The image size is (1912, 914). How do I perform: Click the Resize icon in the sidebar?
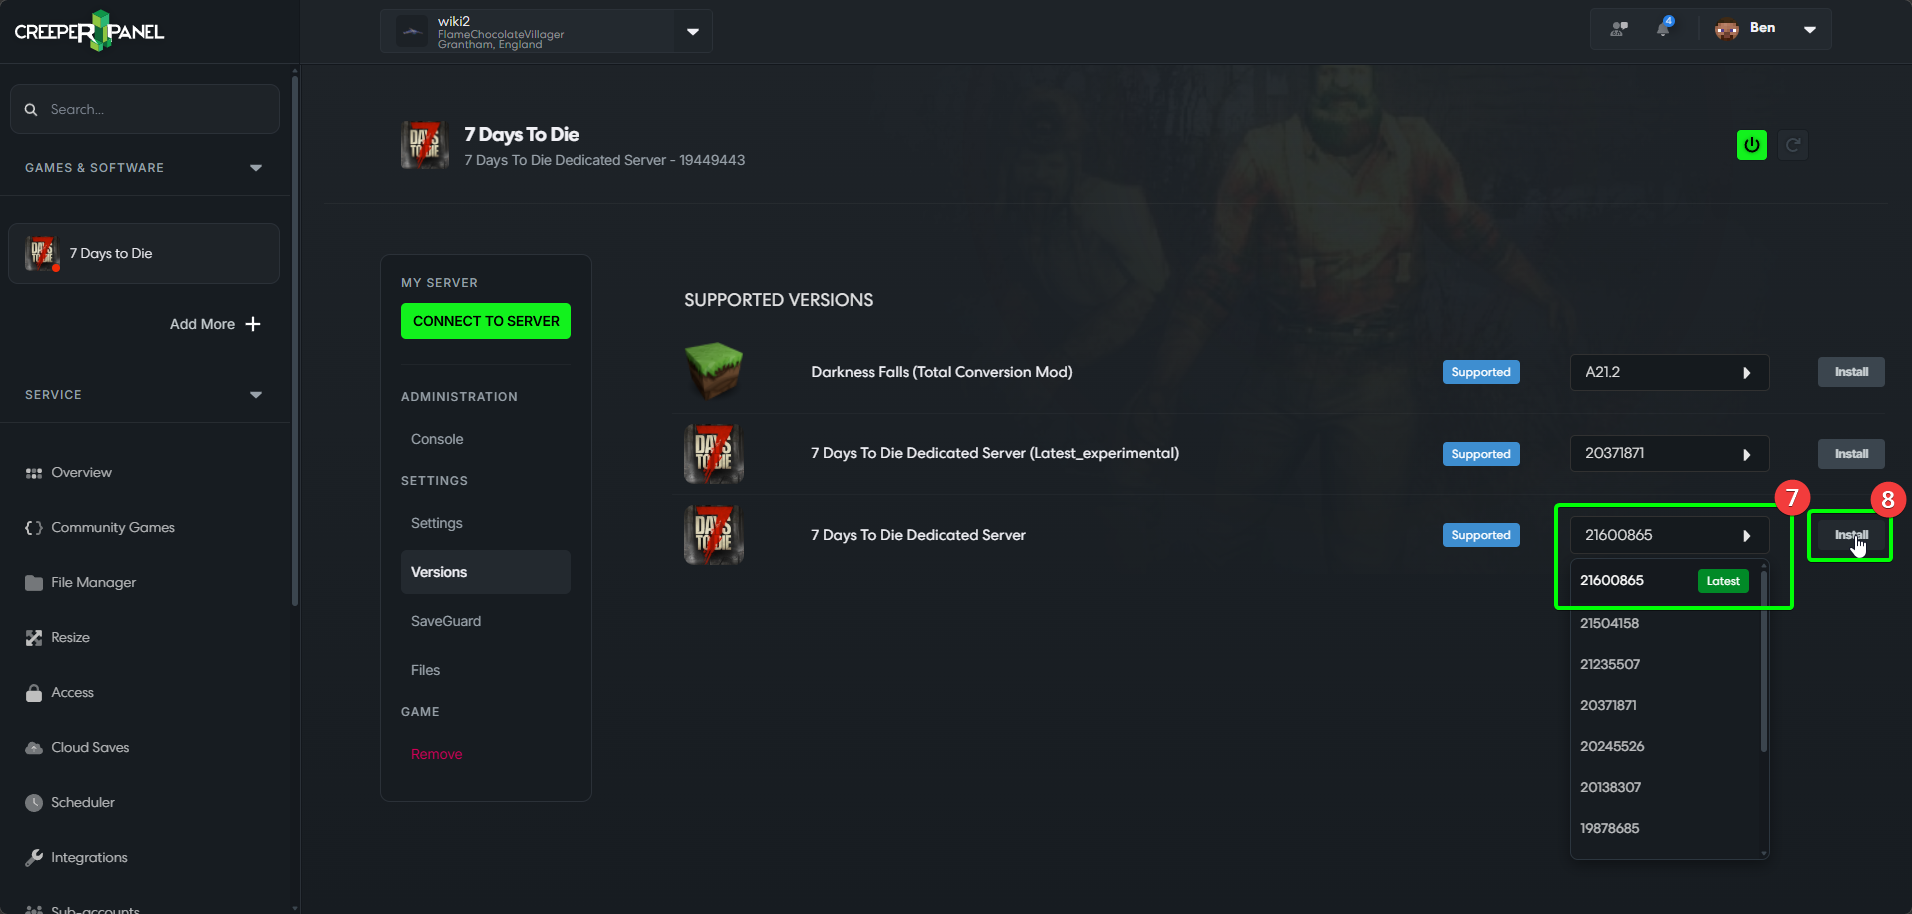(33, 637)
